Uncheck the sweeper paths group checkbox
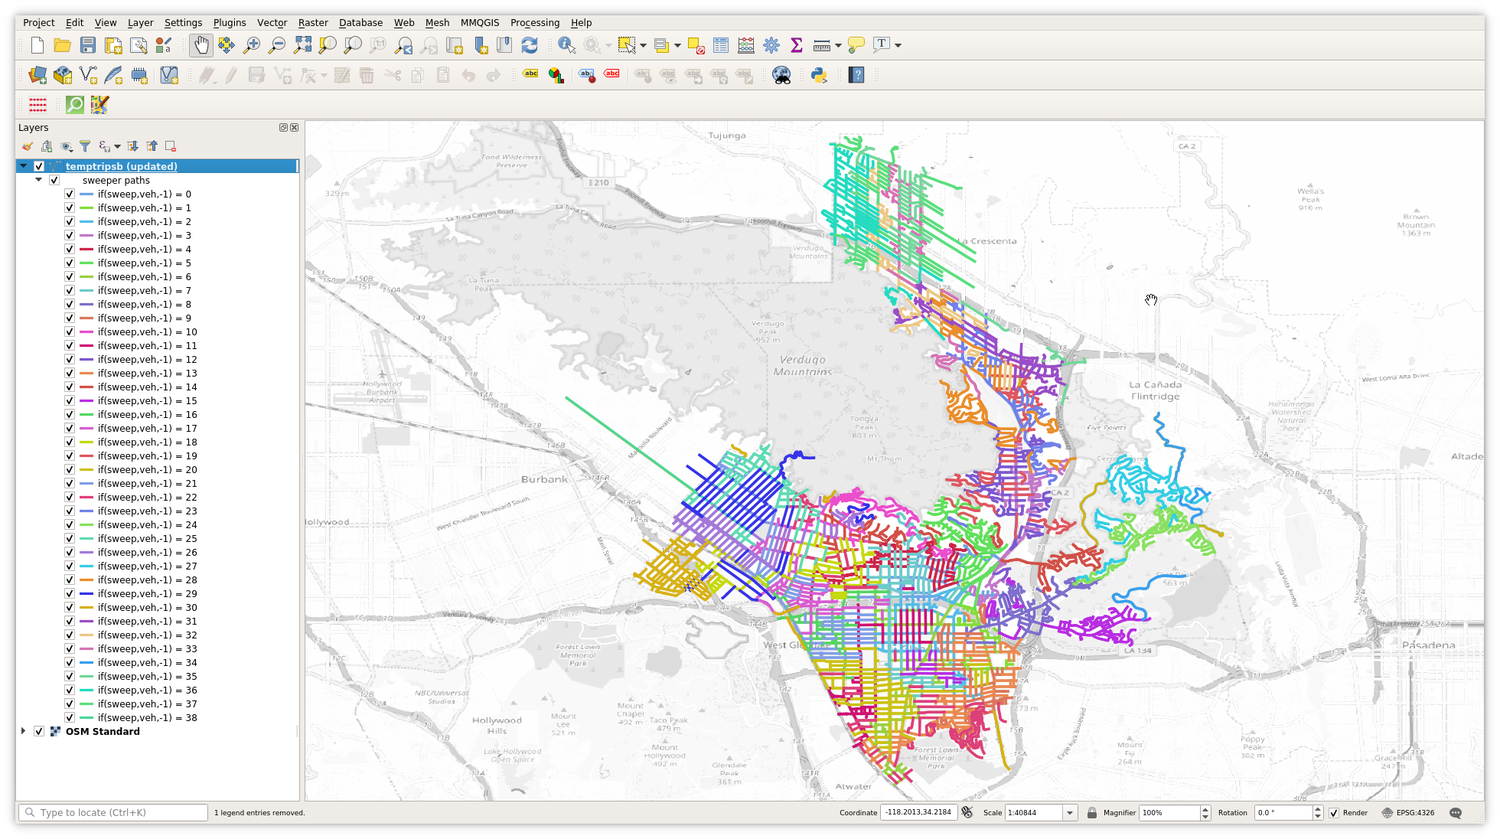This screenshot has height=839, width=1500. (54, 181)
